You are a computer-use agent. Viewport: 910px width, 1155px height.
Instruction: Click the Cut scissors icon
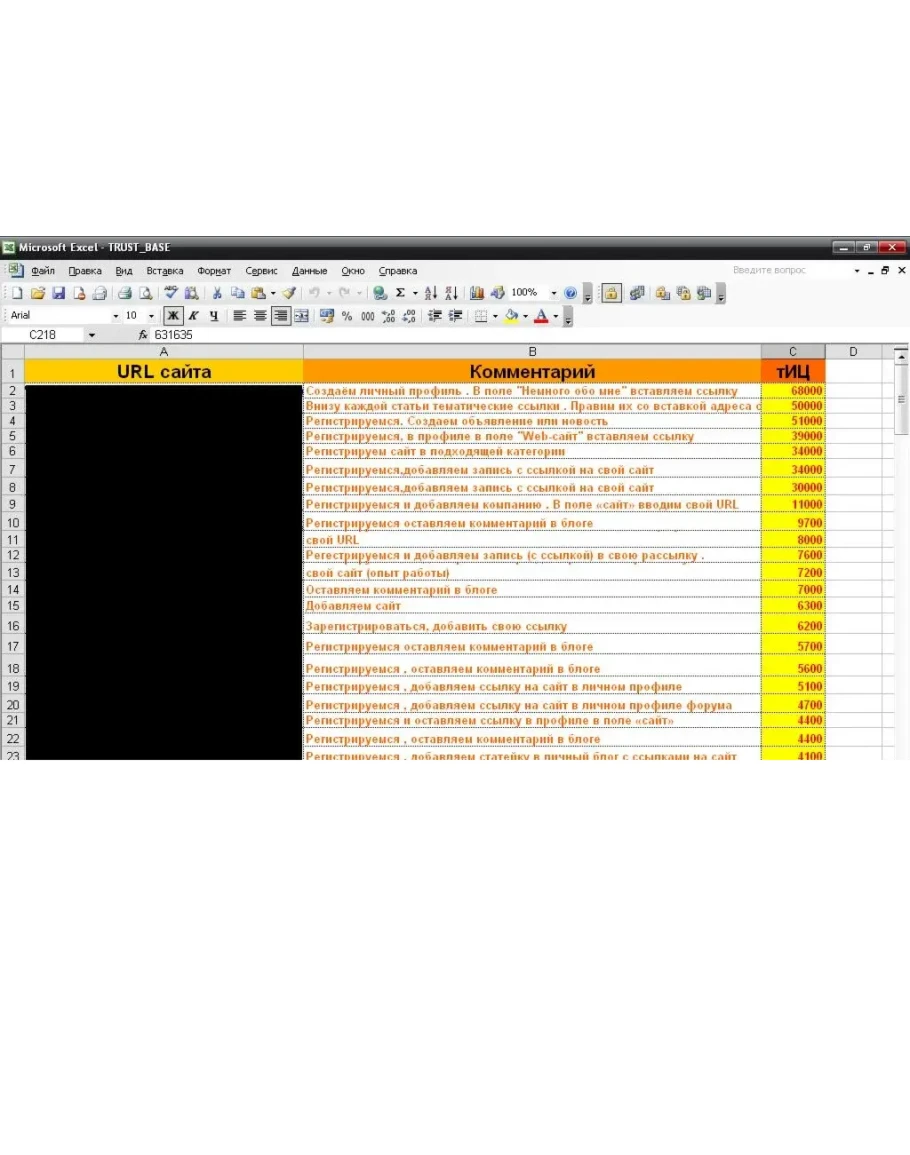(215, 293)
